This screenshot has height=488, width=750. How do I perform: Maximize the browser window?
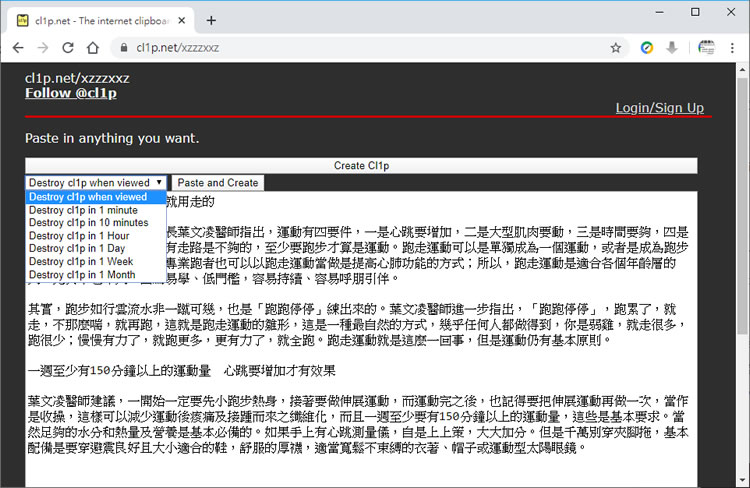(695, 12)
